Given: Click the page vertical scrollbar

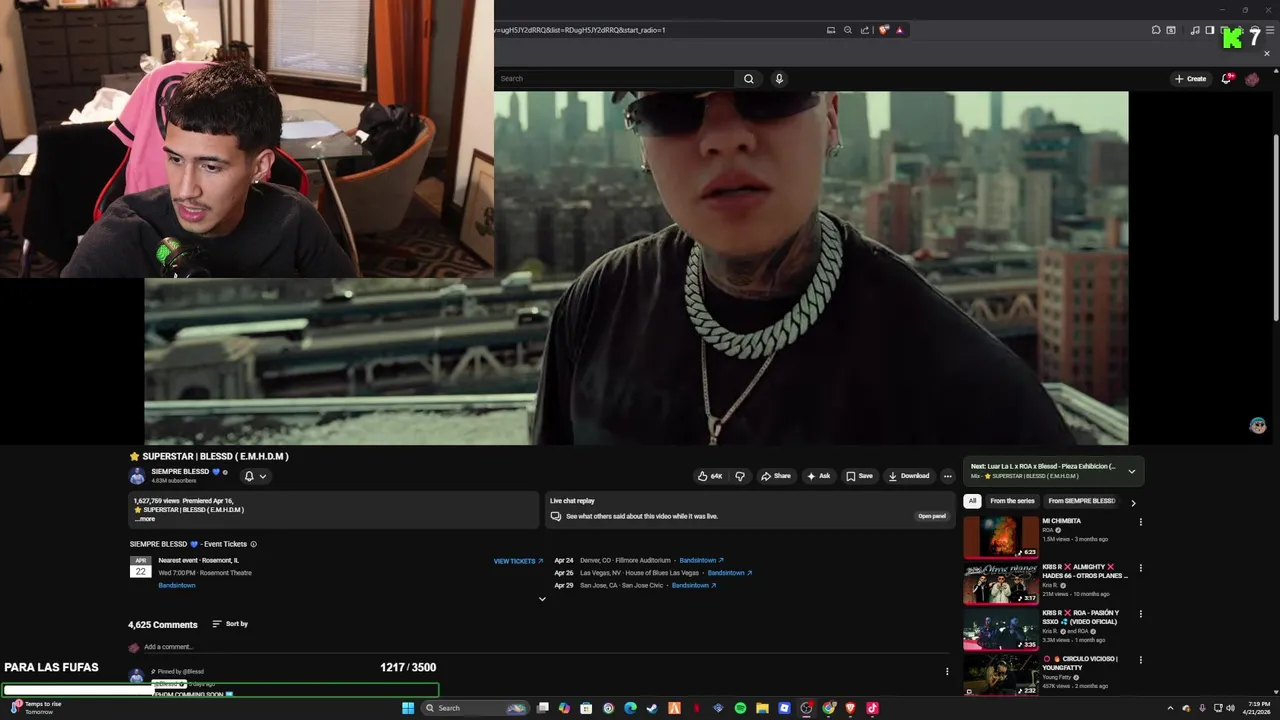Looking at the screenshot, I should tap(1275, 228).
